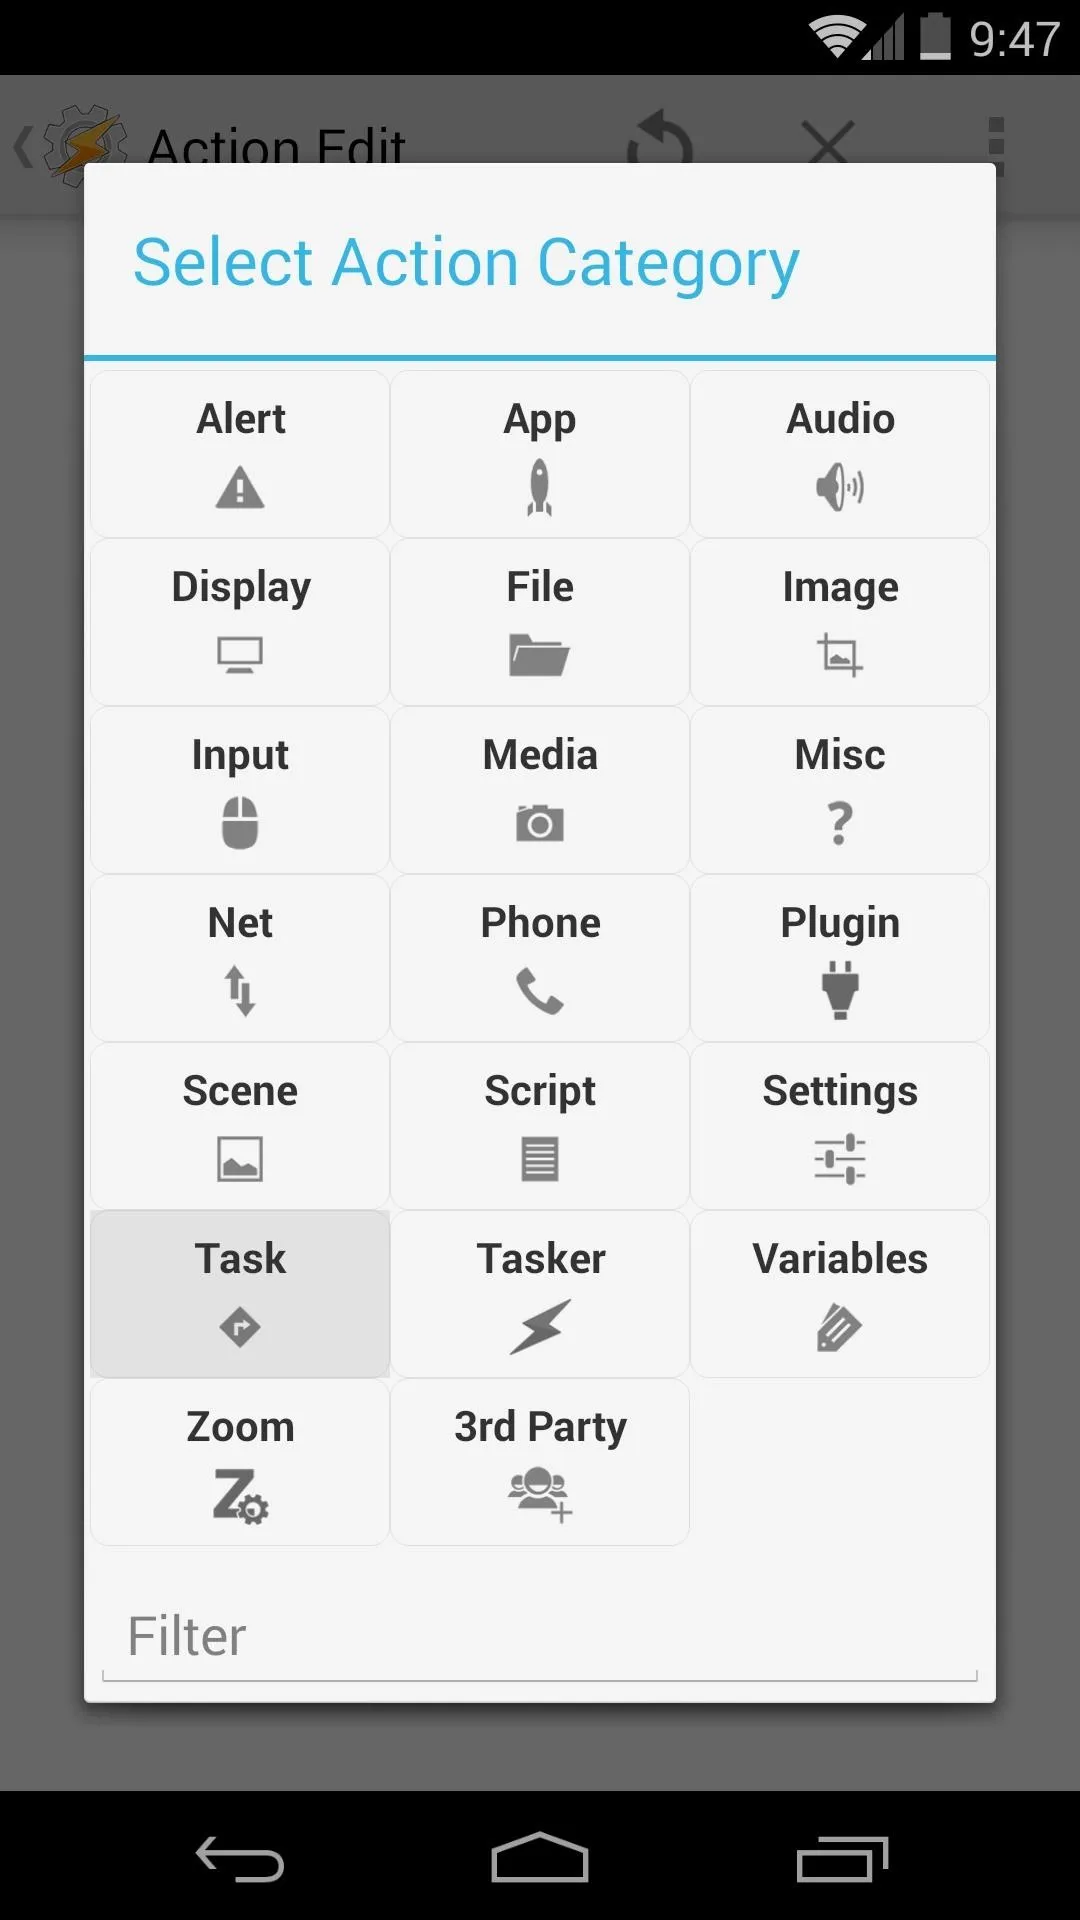Choose the Net arrows category

[240, 958]
